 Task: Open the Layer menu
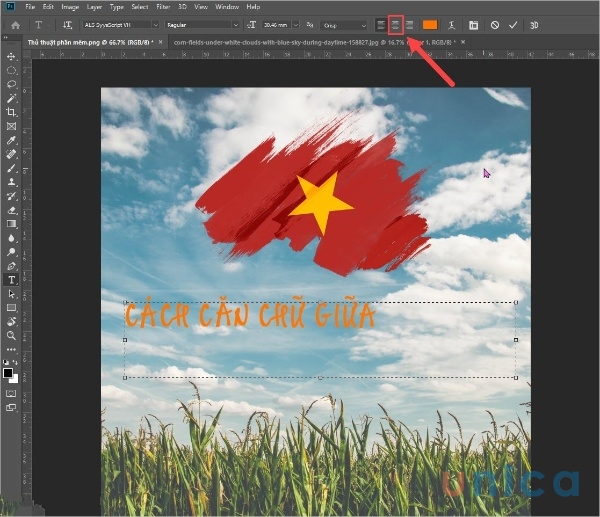click(94, 7)
